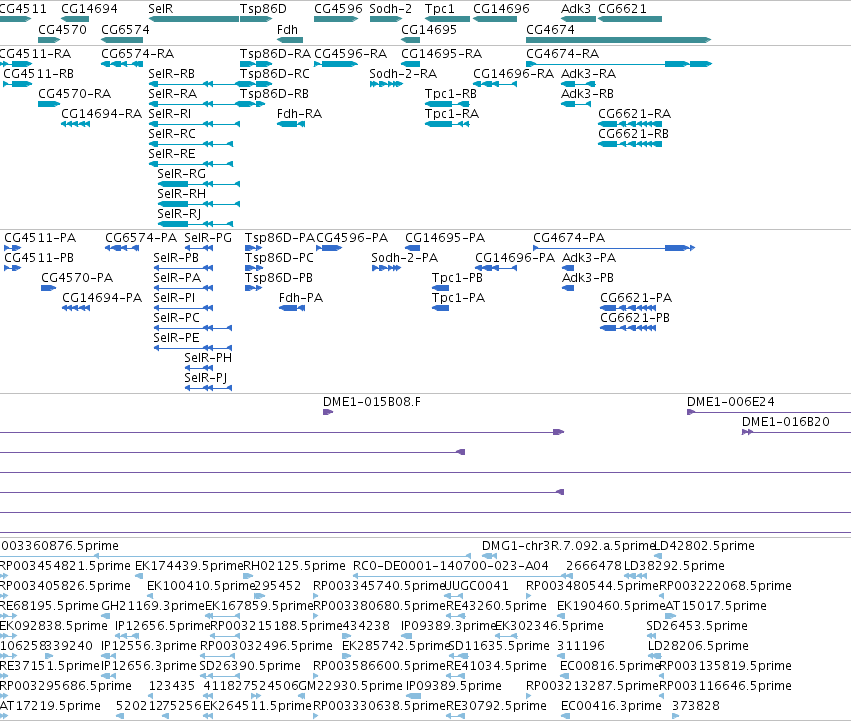Screen dimensions: 851x721
Task: Click protein CG4596-PA
Action: tap(329, 248)
